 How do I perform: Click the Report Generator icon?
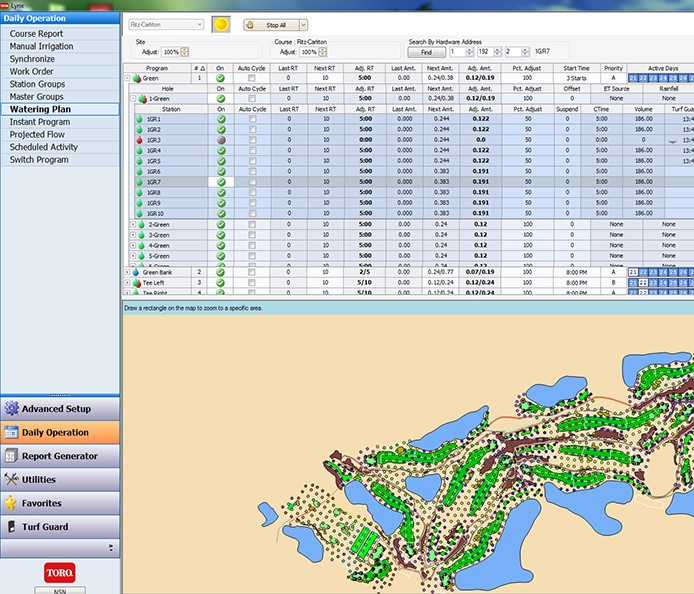(x=12, y=455)
